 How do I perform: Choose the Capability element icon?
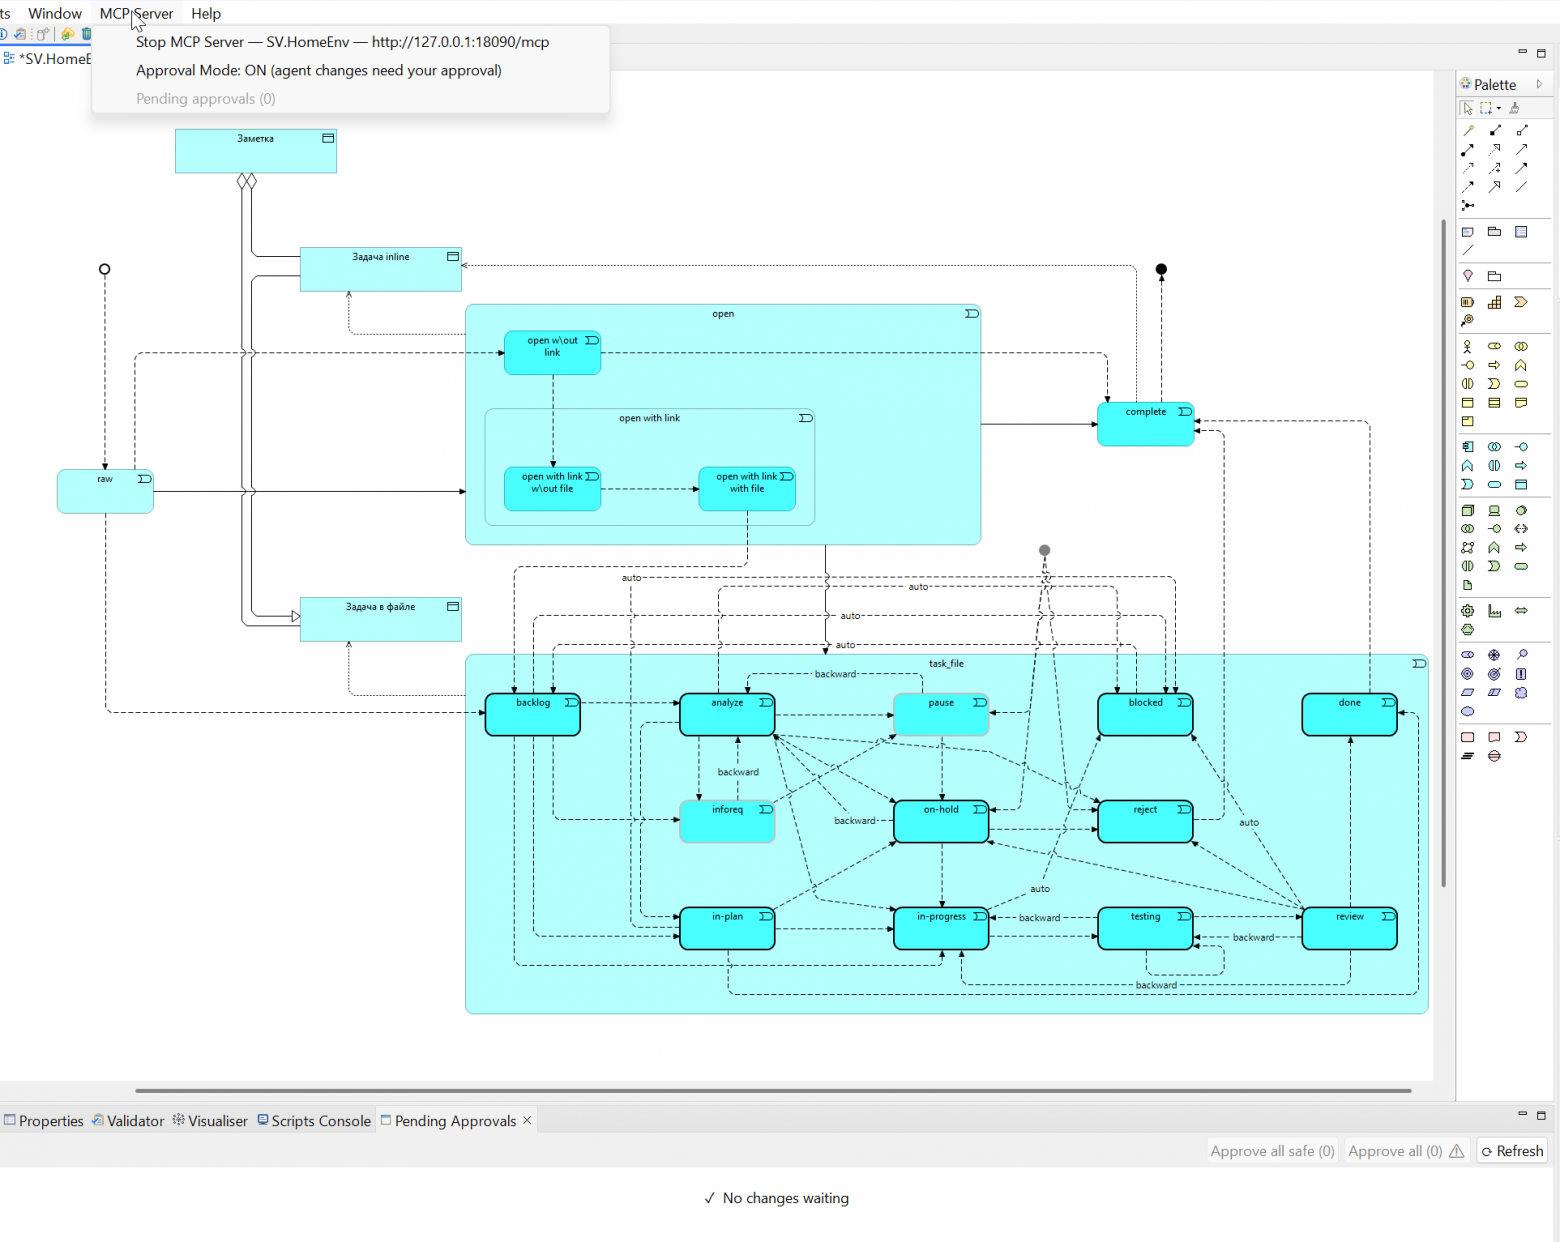coord(1495,302)
